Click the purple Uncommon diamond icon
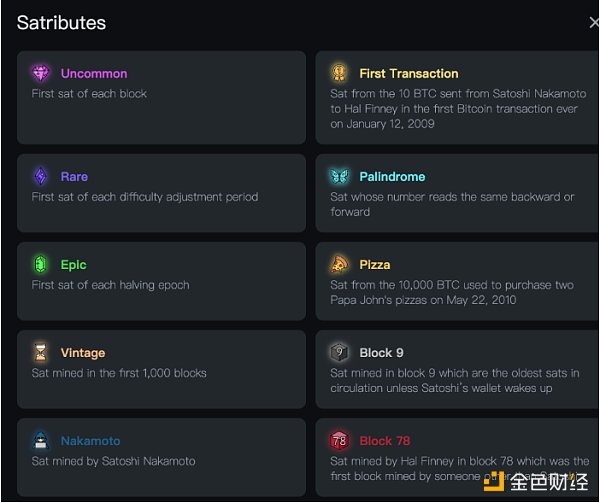The width and height of the screenshot is (600, 503). (40, 73)
